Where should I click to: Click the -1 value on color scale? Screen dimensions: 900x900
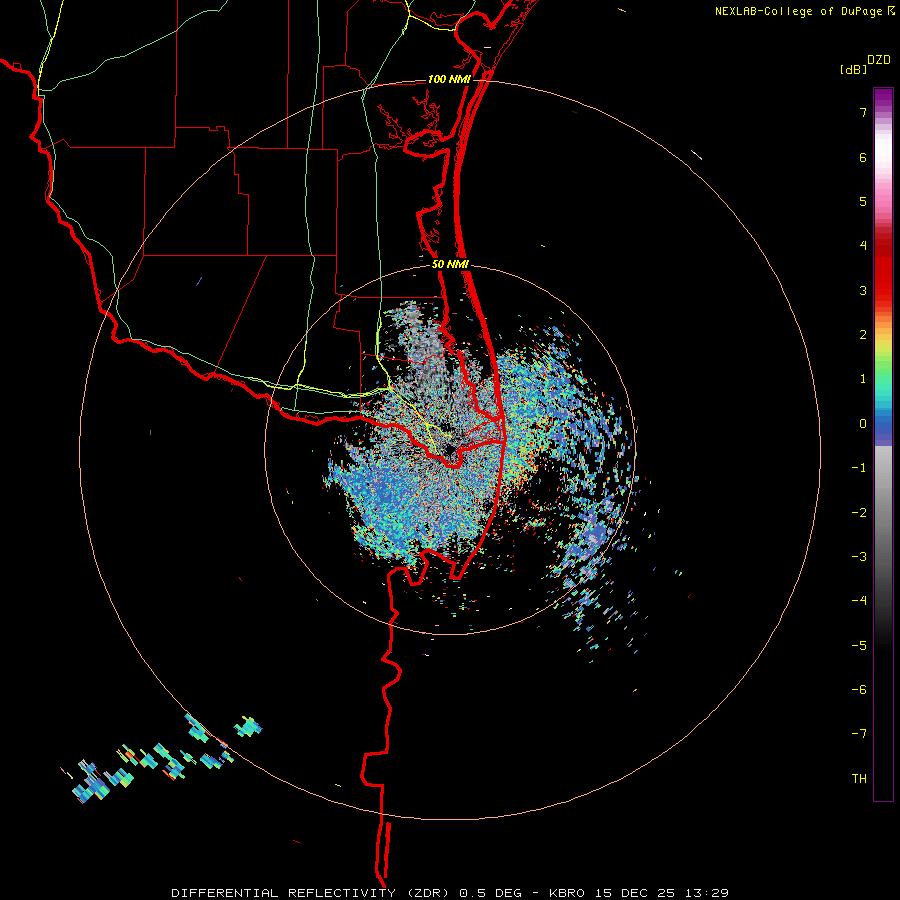pyautogui.click(x=859, y=468)
